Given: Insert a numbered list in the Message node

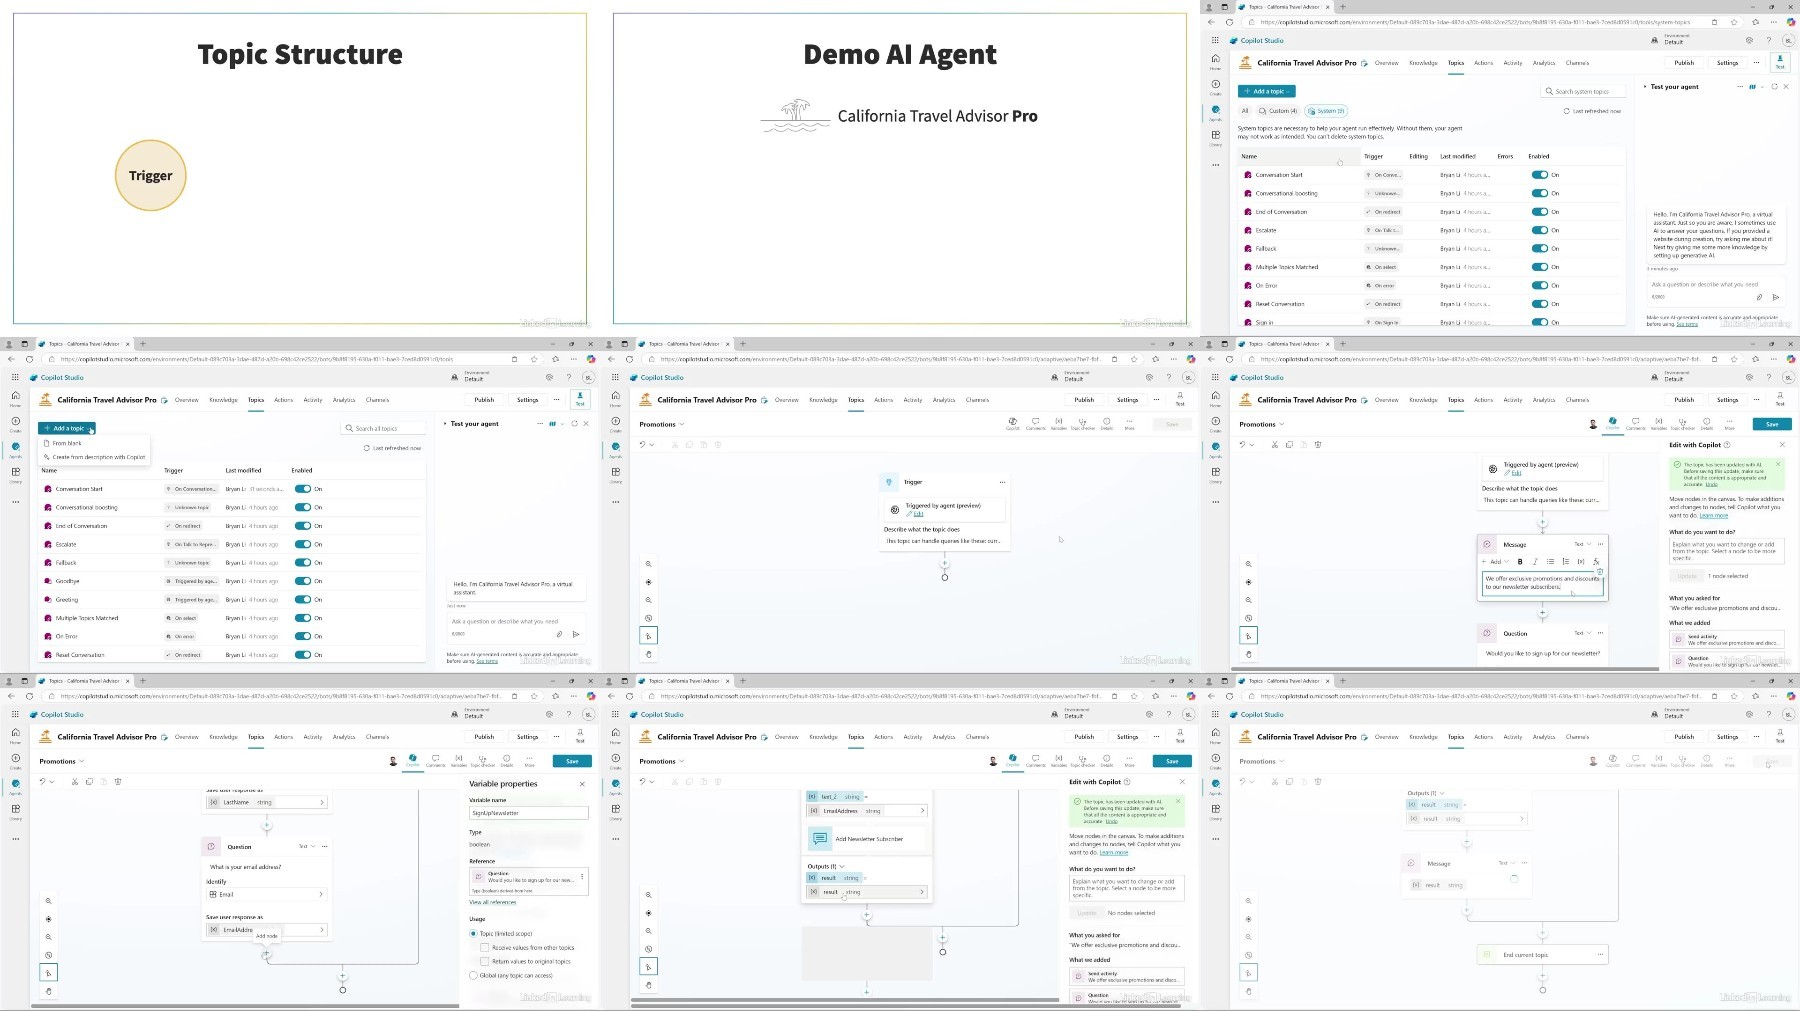Looking at the screenshot, I should 1566,561.
